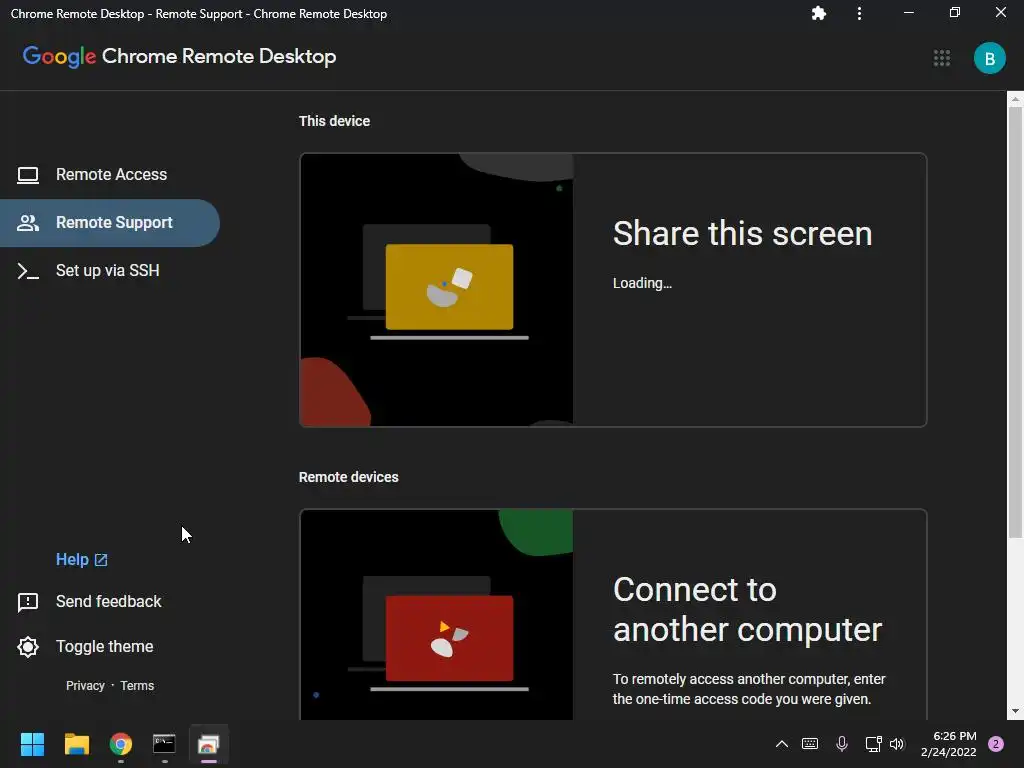Open the Windows Start menu

[x=32, y=744]
